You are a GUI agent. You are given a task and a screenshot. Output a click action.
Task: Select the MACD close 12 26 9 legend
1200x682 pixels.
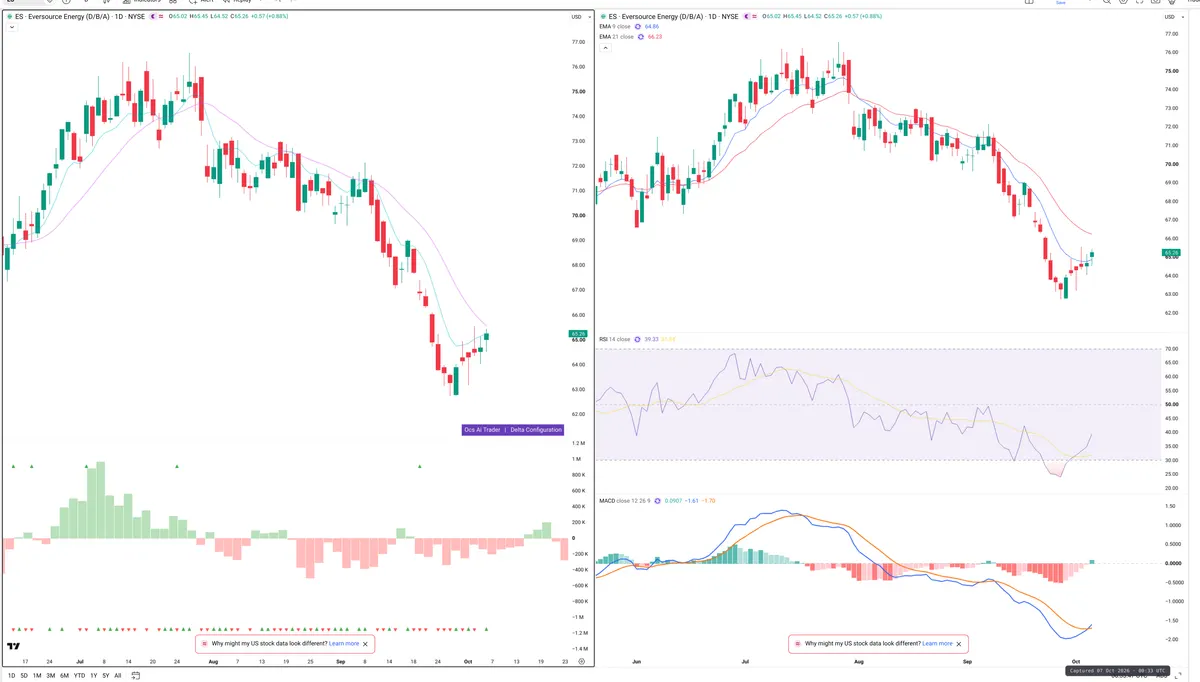pos(625,500)
